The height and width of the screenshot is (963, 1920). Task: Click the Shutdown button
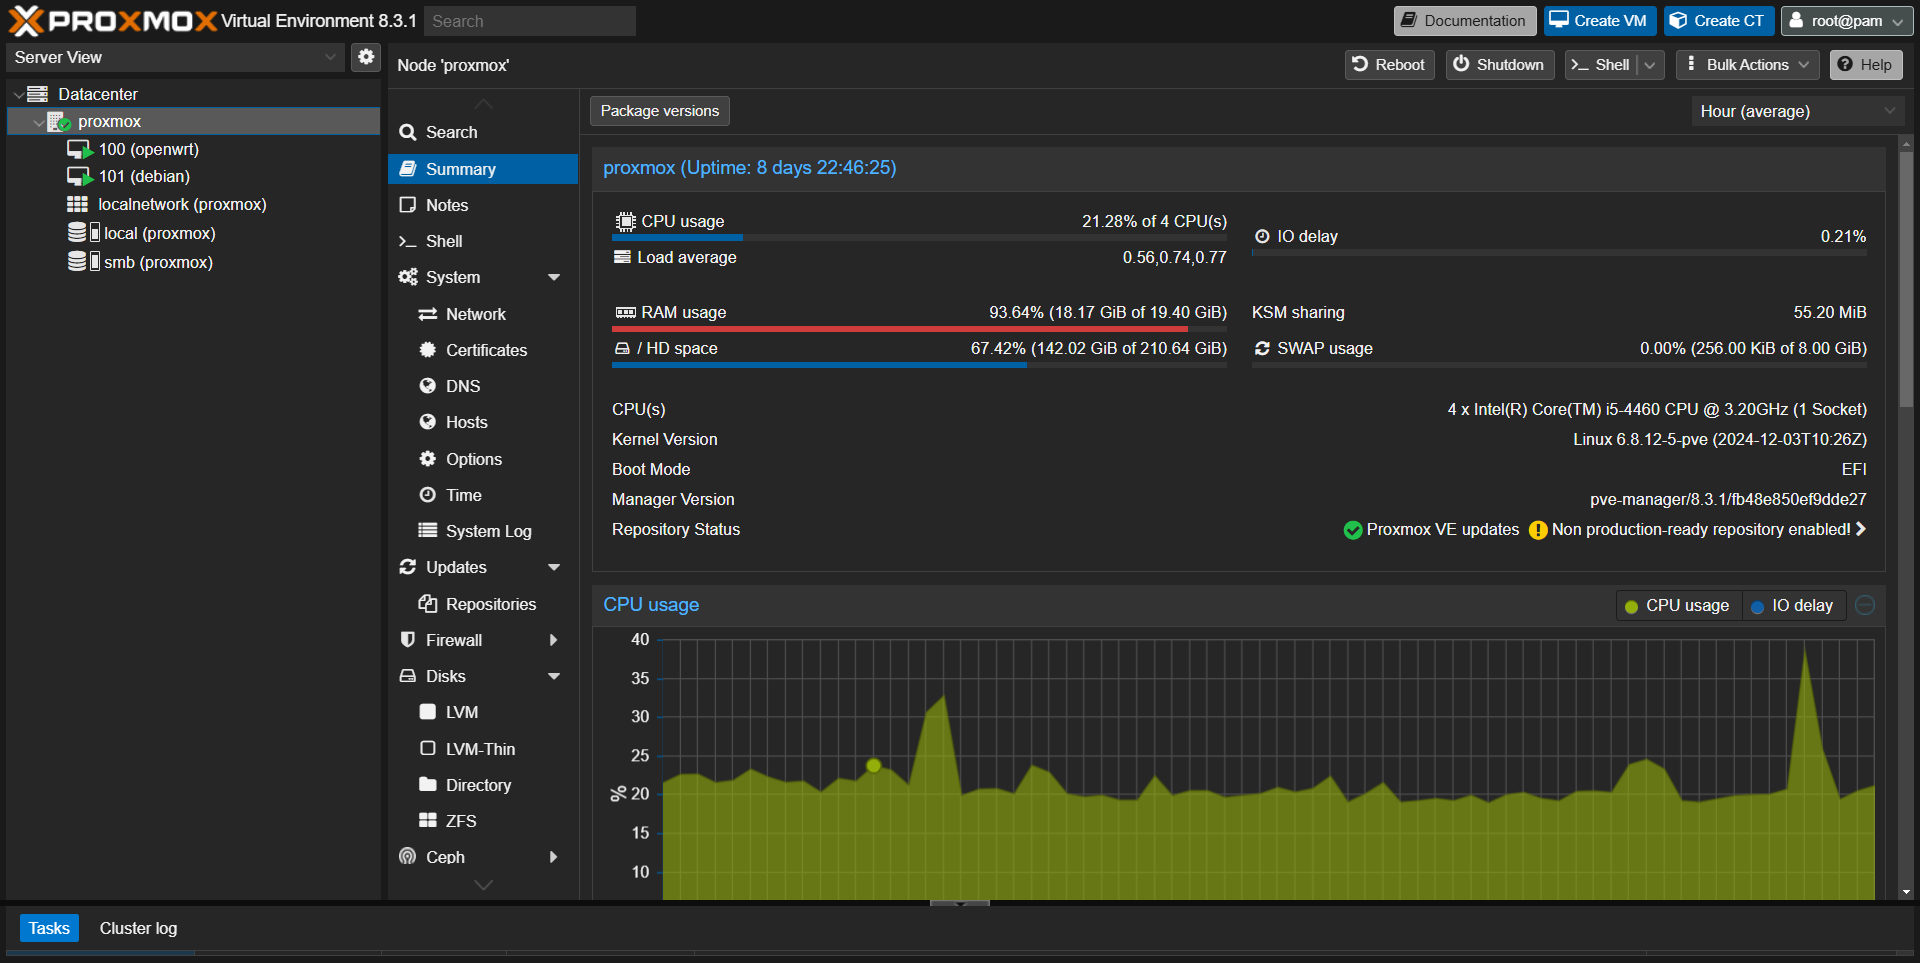(x=1499, y=64)
